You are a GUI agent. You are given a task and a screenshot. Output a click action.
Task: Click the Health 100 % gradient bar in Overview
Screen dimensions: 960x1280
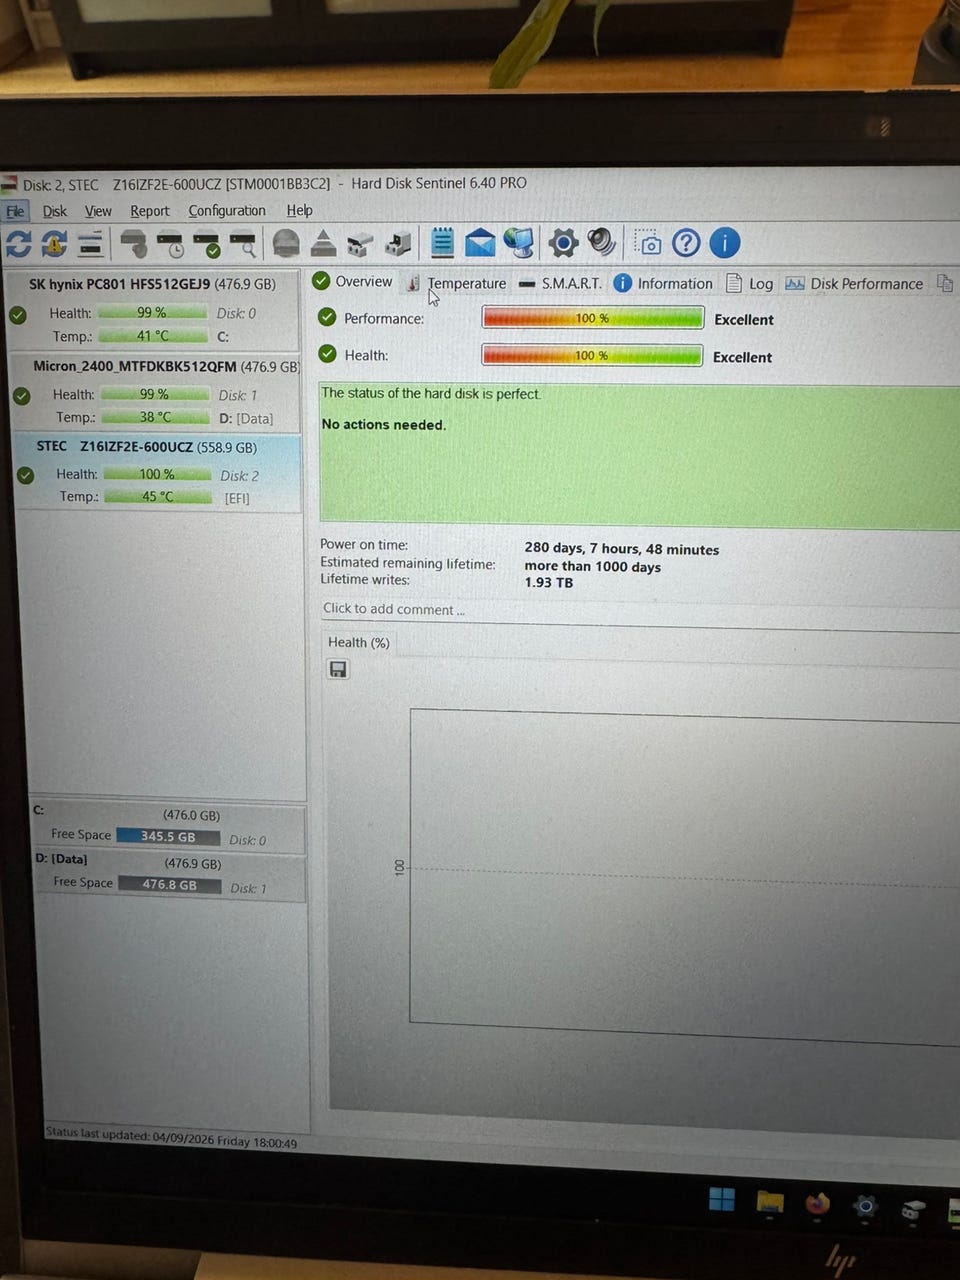[x=593, y=355]
